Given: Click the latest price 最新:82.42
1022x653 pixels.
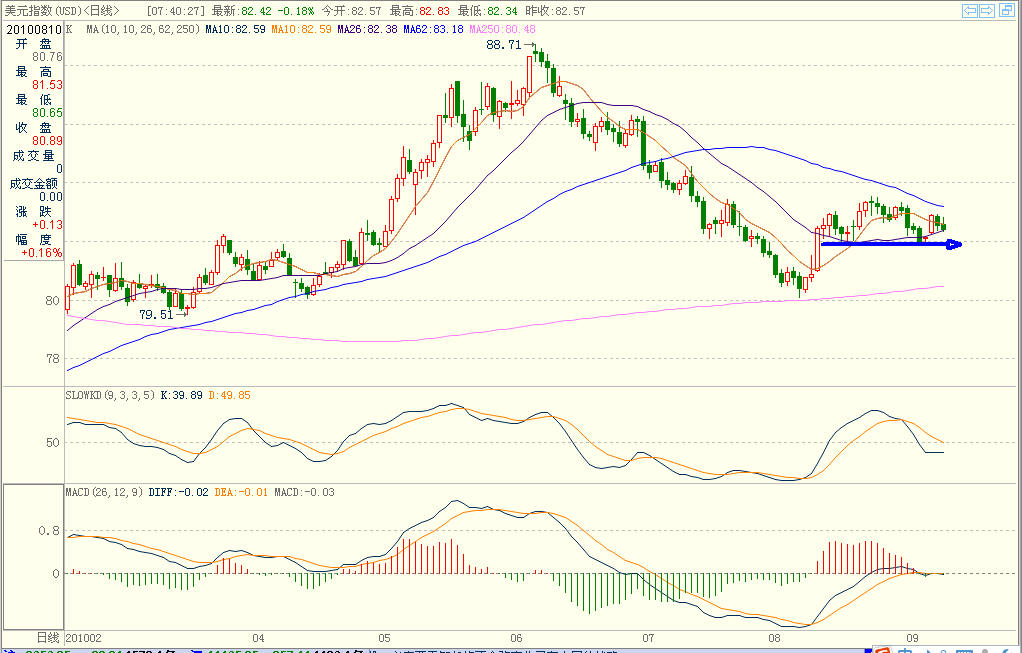Looking at the screenshot, I should [241, 11].
